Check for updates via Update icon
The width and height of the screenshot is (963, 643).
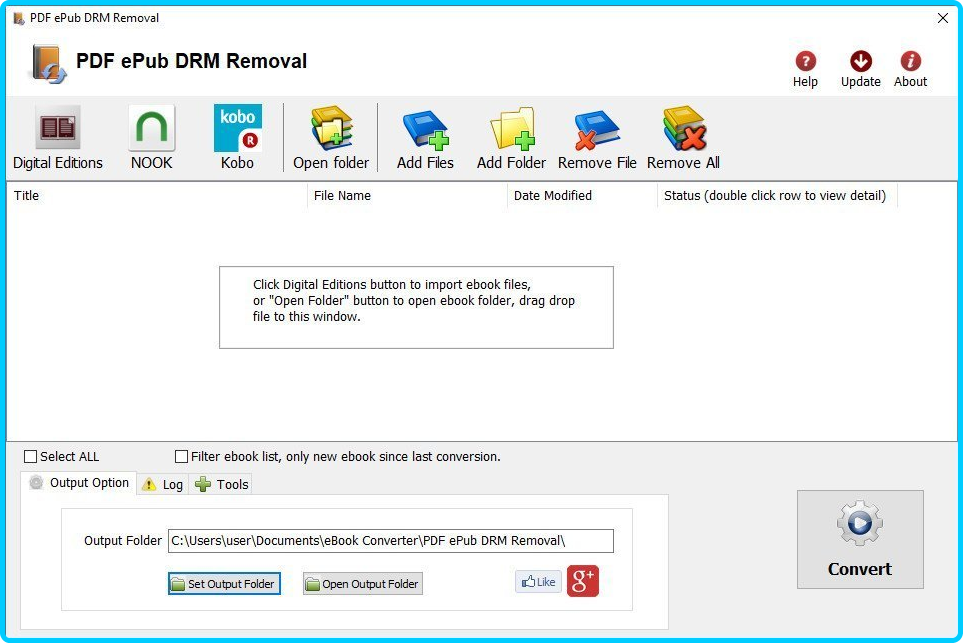click(860, 61)
